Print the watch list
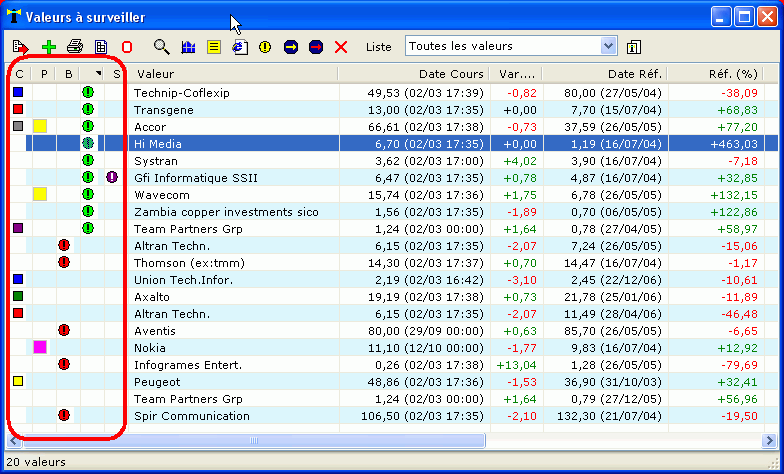This screenshot has height=474, width=784. pos(75,46)
